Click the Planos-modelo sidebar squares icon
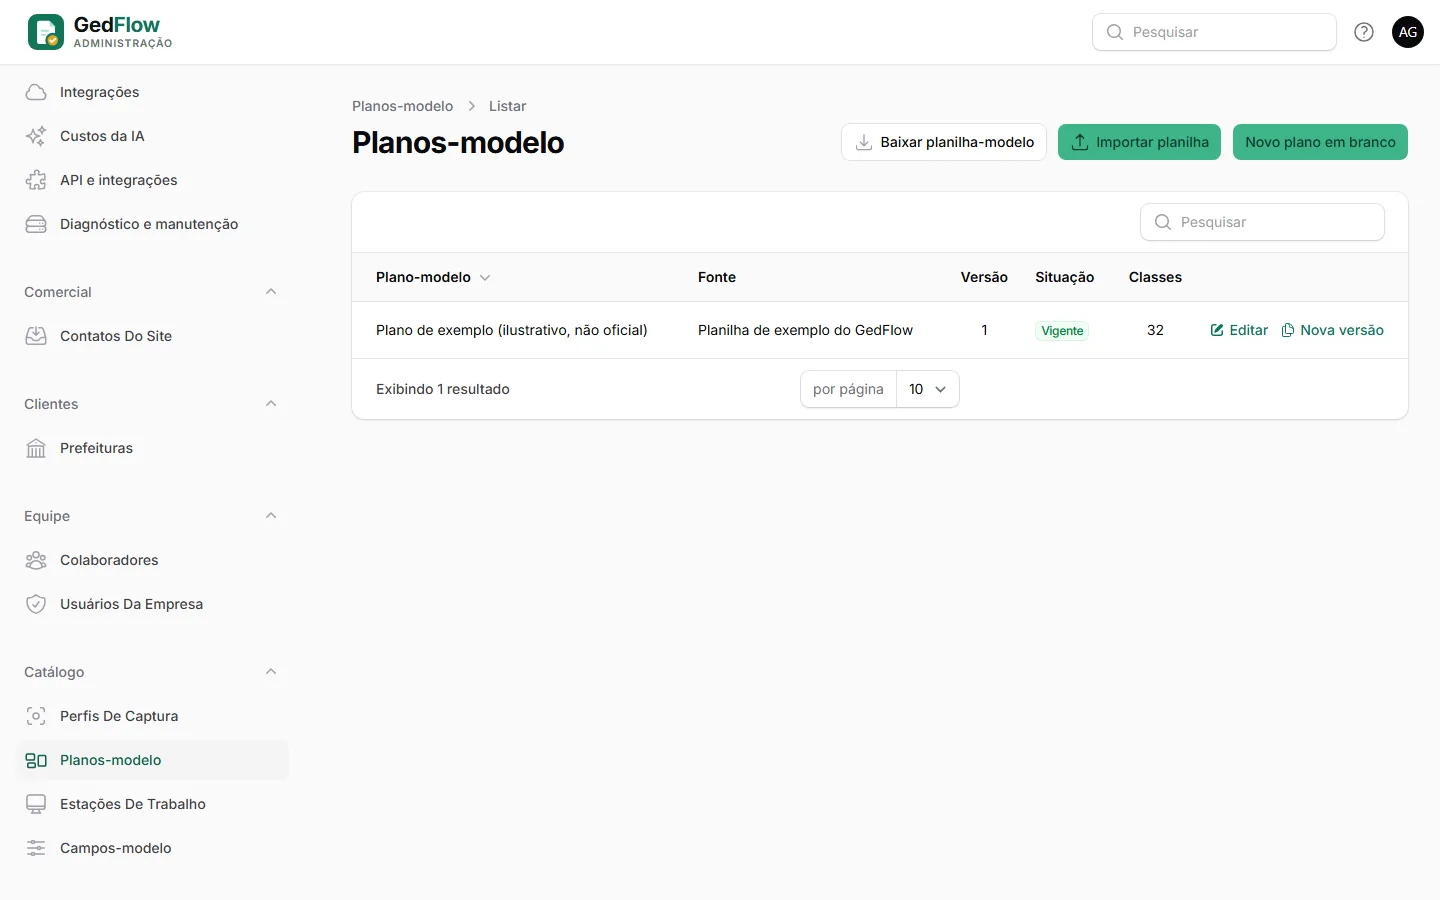The height and width of the screenshot is (900, 1440). pyautogui.click(x=36, y=760)
